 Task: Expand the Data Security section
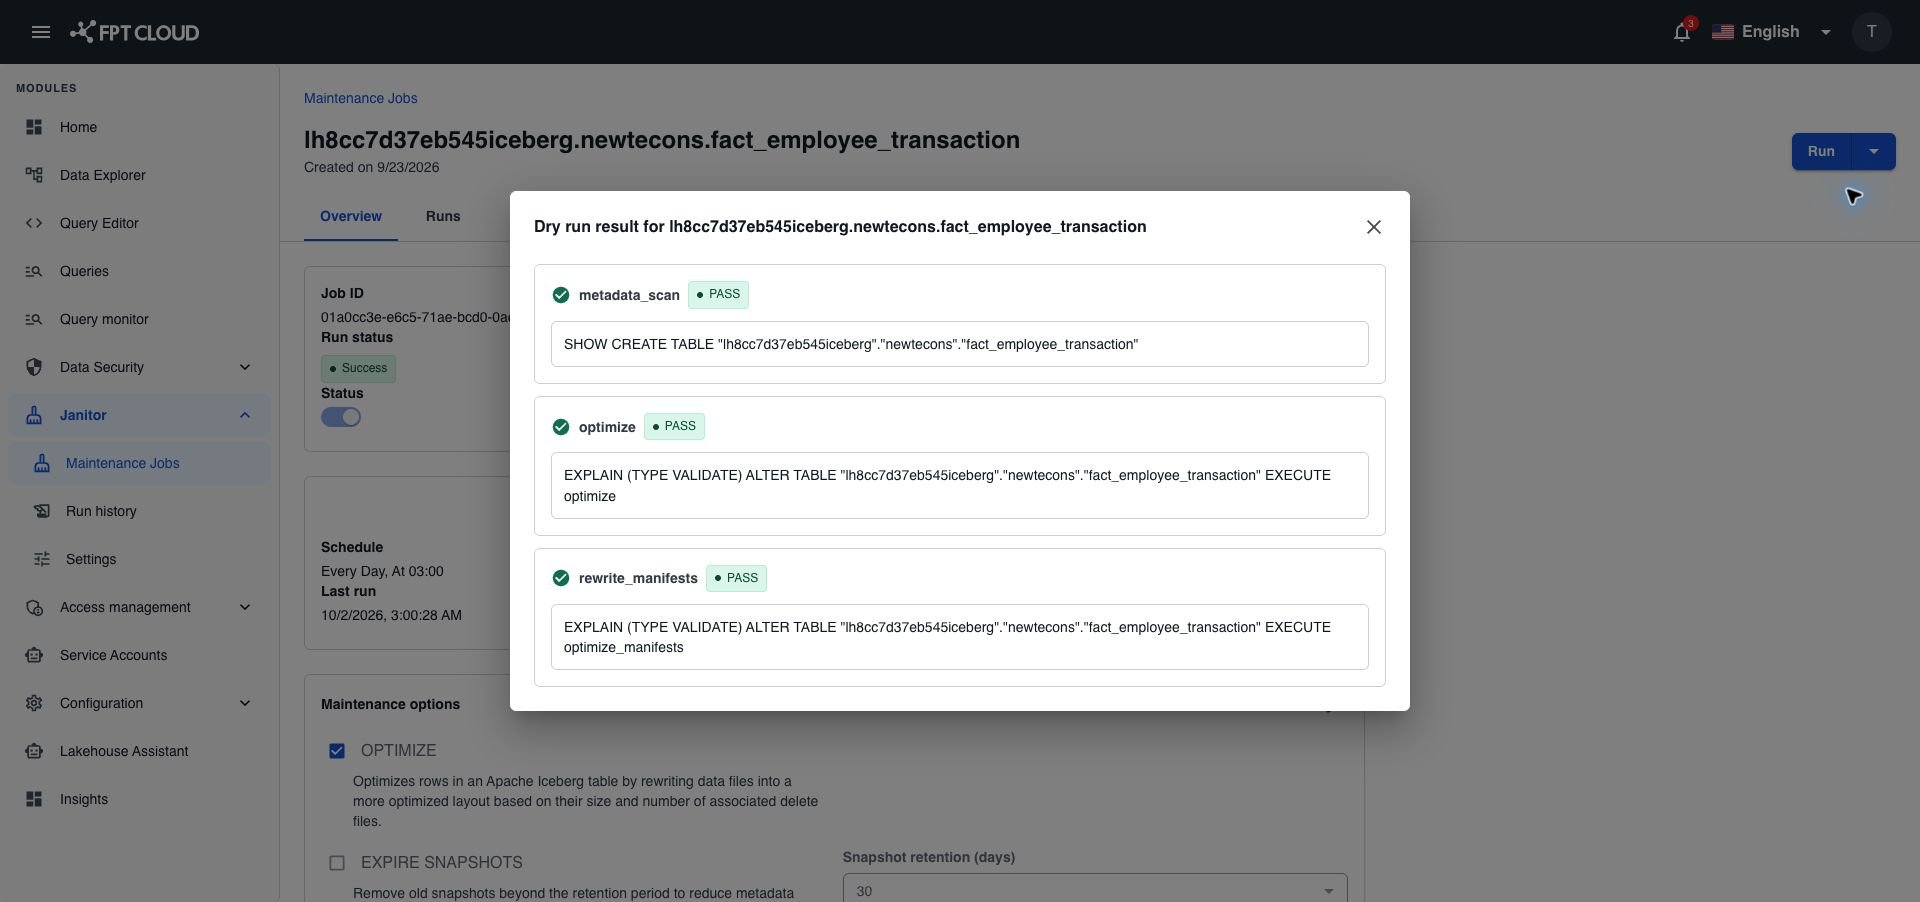[140, 367]
